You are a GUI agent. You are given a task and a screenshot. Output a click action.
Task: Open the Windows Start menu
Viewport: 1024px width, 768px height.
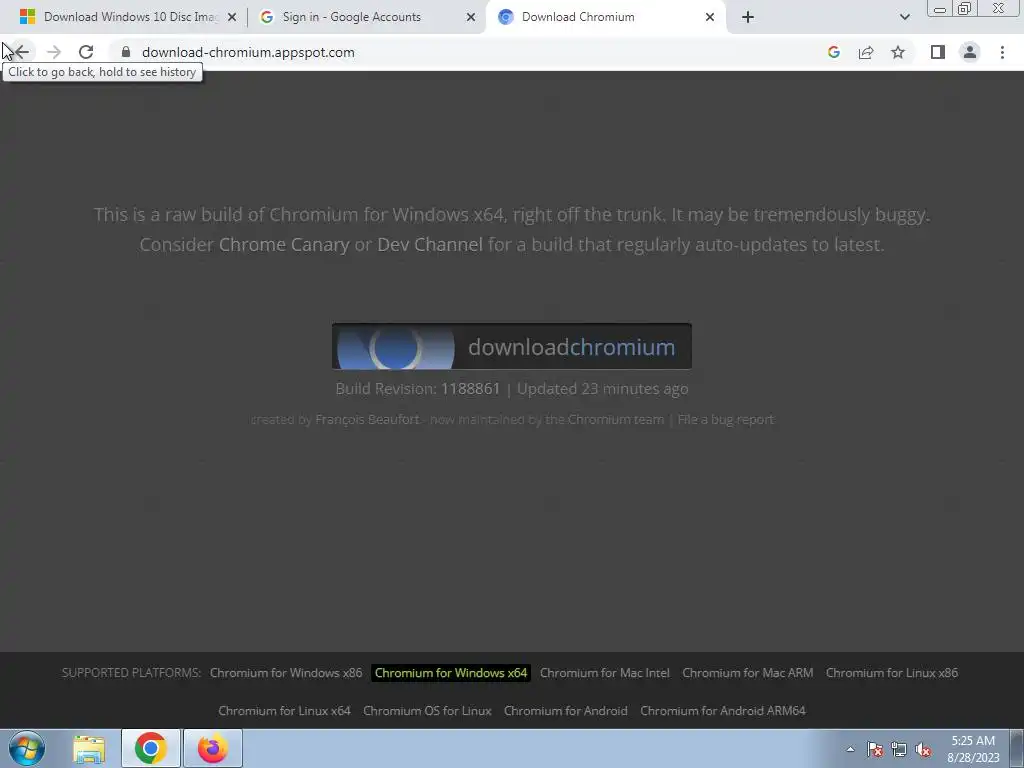(x=27, y=748)
